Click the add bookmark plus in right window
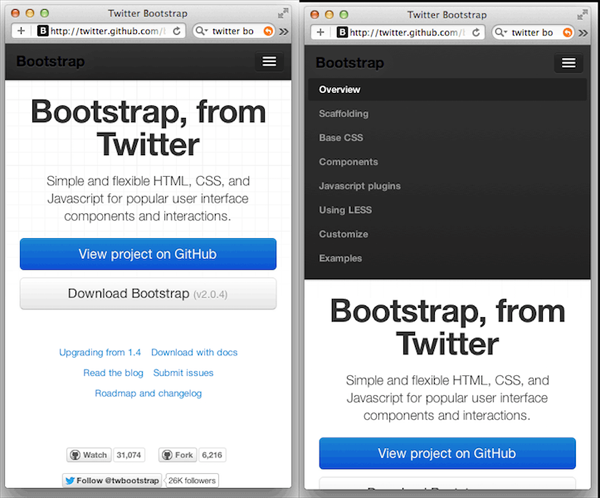 click(320, 33)
